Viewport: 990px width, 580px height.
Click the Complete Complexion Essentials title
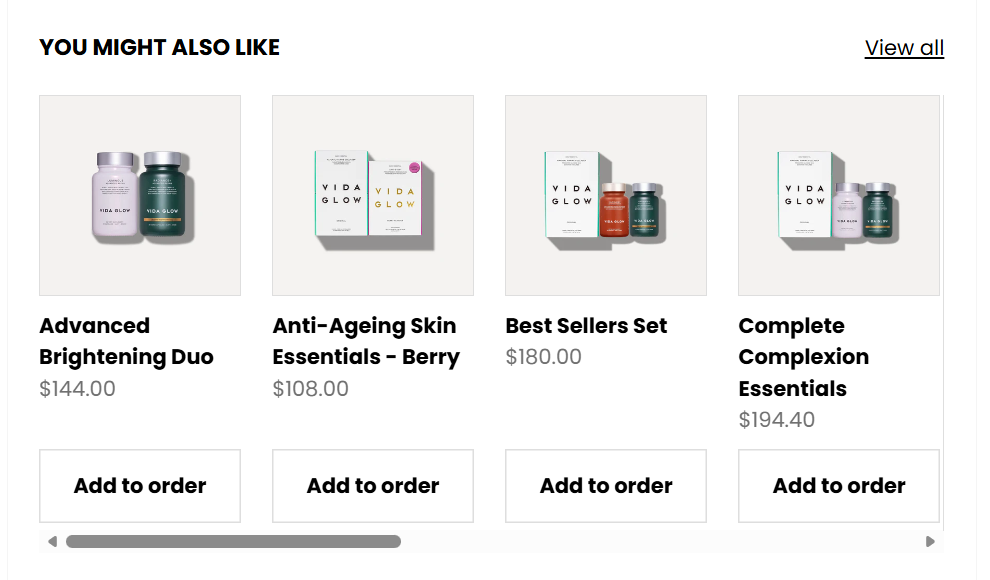pyautogui.click(x=803, y=357)
